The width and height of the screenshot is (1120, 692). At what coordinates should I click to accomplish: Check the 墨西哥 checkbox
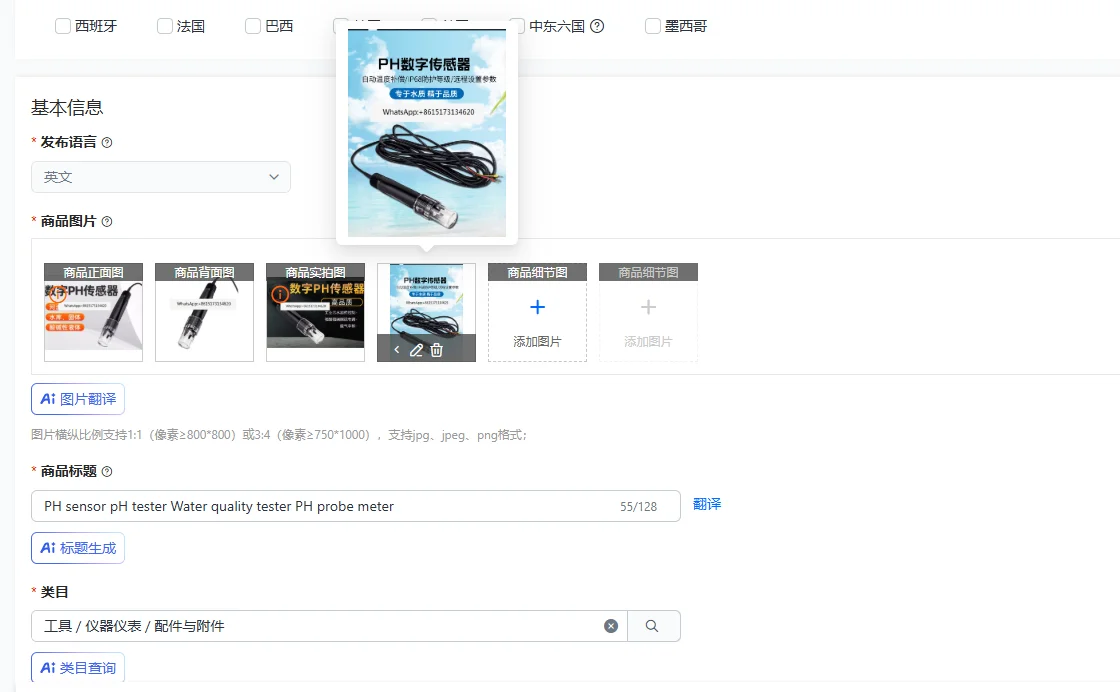[x=653, y=26]
